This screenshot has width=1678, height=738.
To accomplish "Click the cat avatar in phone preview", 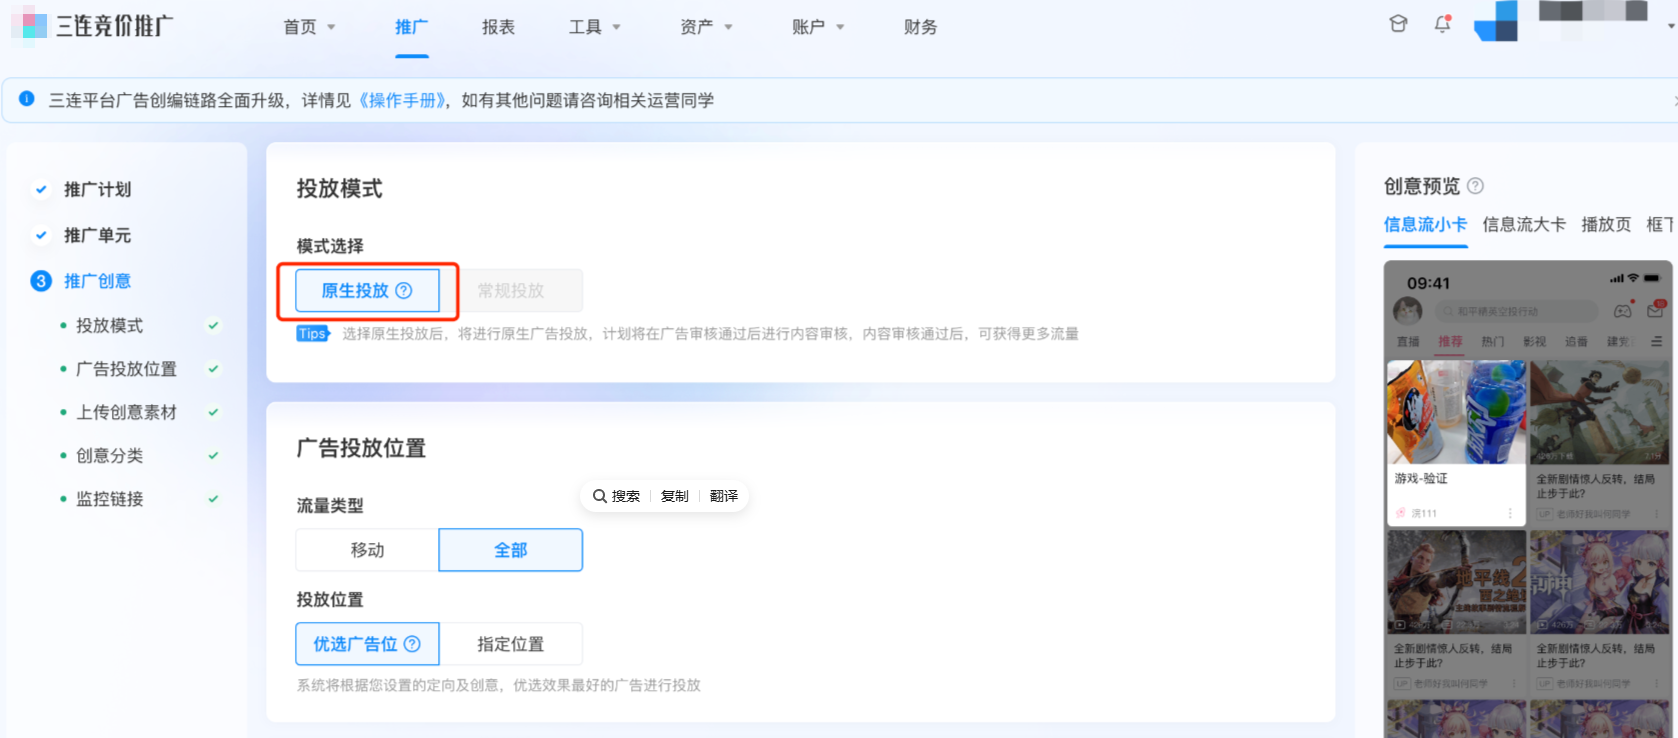I will (x=1408, y=311).
